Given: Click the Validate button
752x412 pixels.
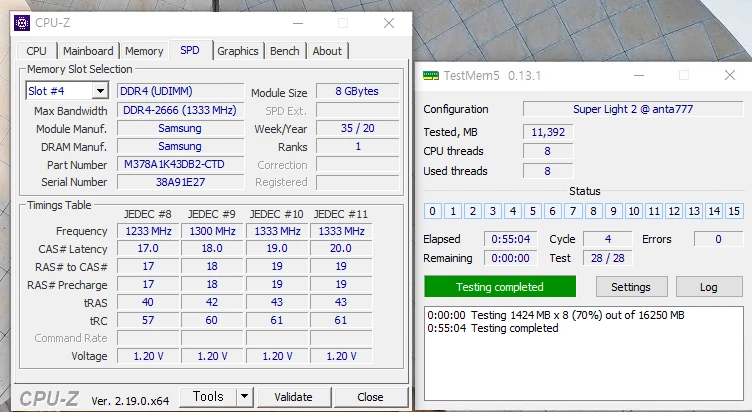Looking at the screenshot, I should 294,397.
